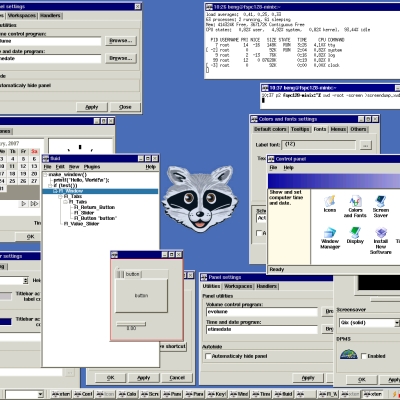Click the grey titlebar label color swatch
This screenshot has width=400, height=400.
(x=6, y=296)
